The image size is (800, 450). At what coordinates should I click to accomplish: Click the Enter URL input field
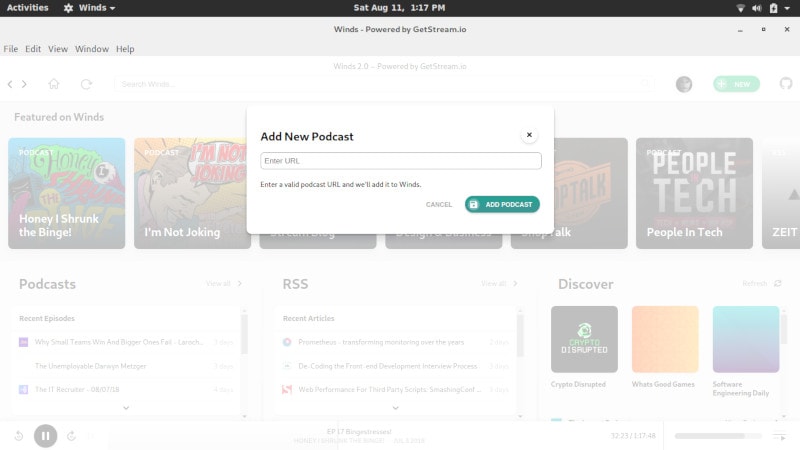point(401,161)
